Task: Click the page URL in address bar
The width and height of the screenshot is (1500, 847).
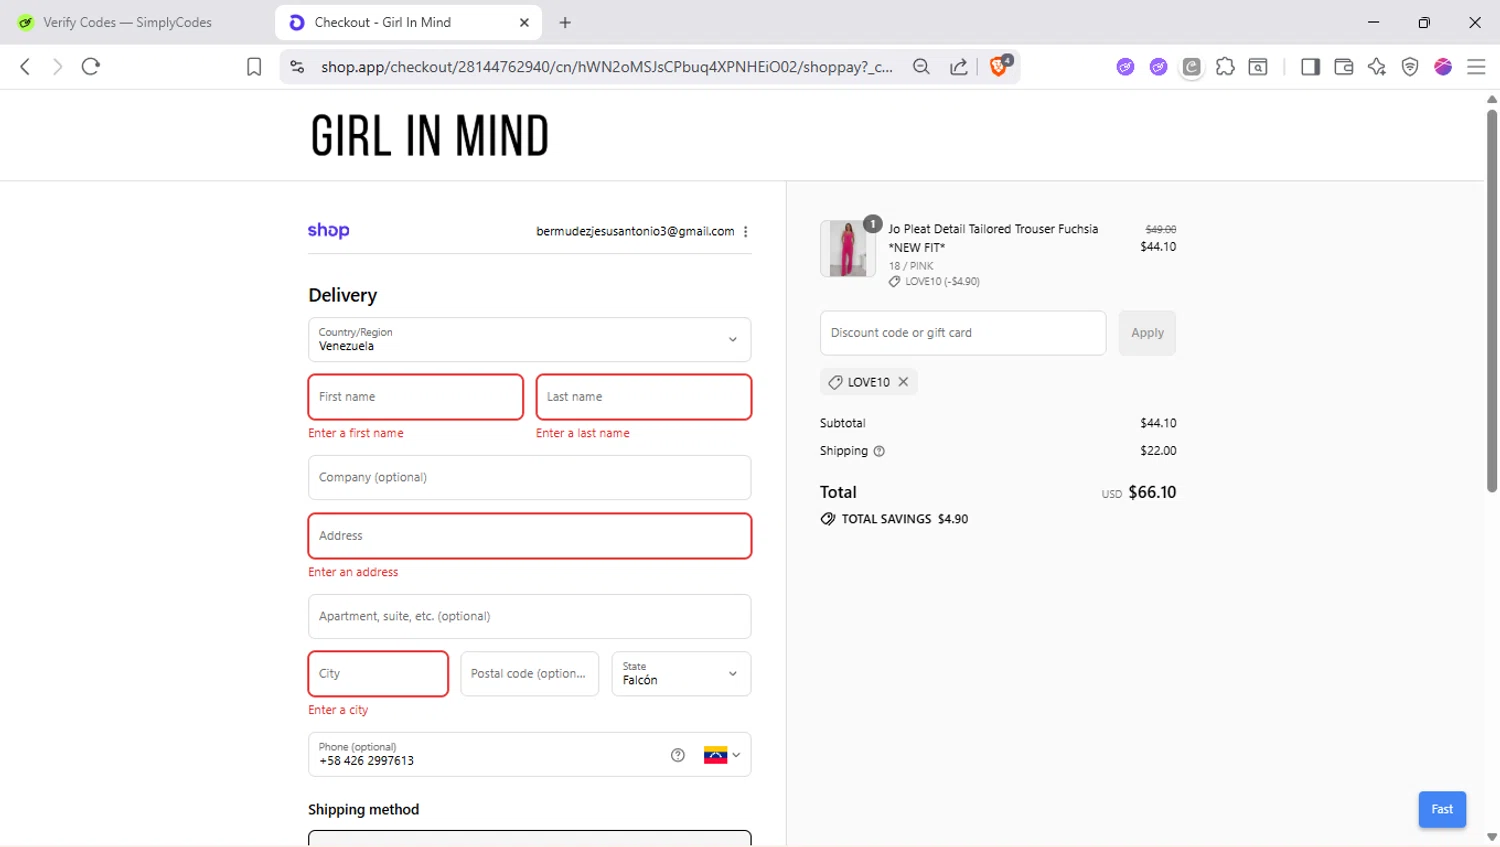Action: click(606, 67)
